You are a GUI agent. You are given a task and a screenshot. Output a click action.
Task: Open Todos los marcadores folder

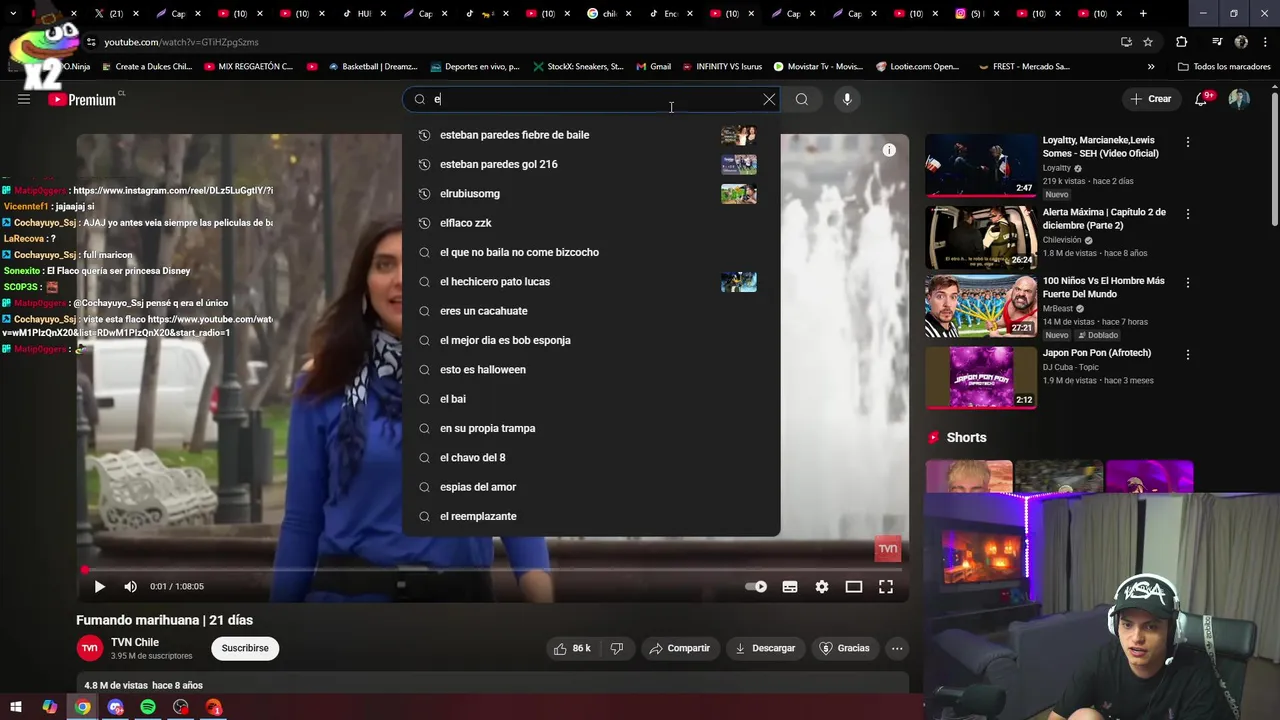point(1224,67)
